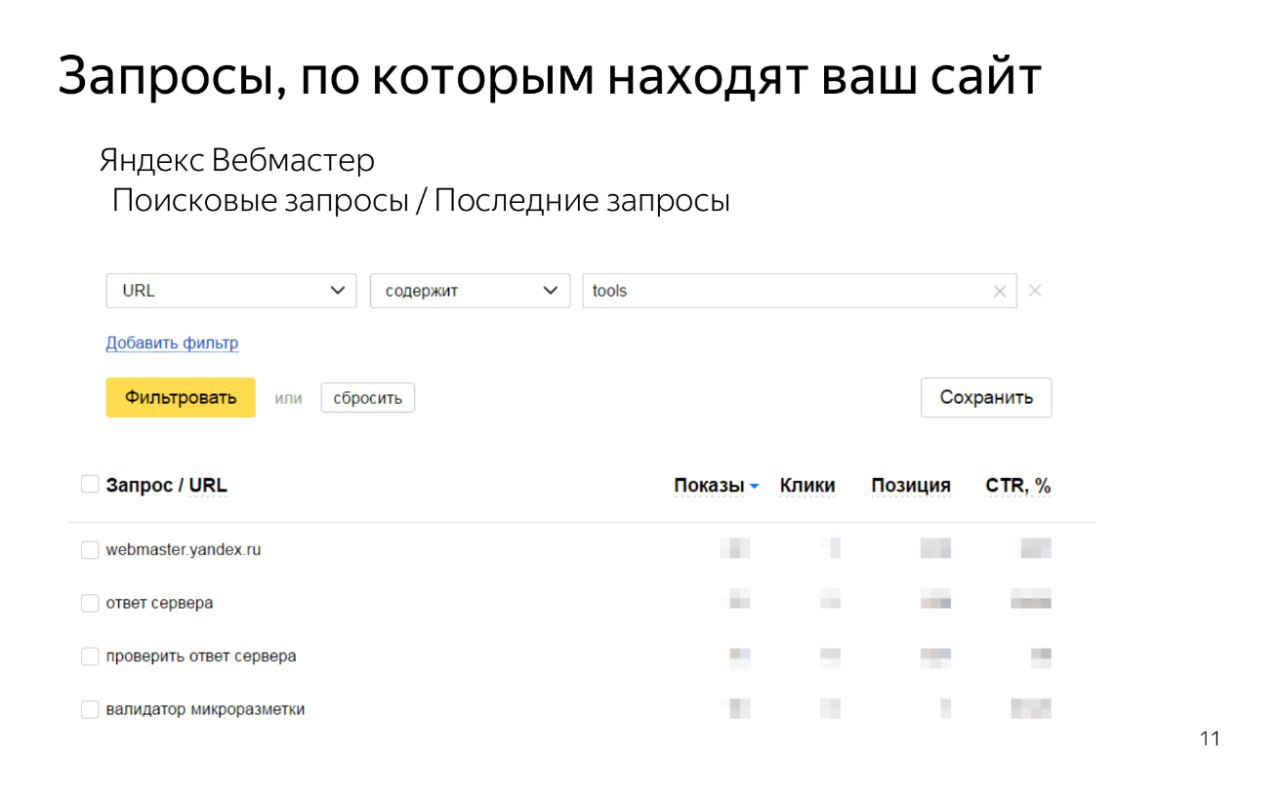Save the filter with Сохранить
Viewport: 1280px width, 796px height.
(x=986, y=397)
